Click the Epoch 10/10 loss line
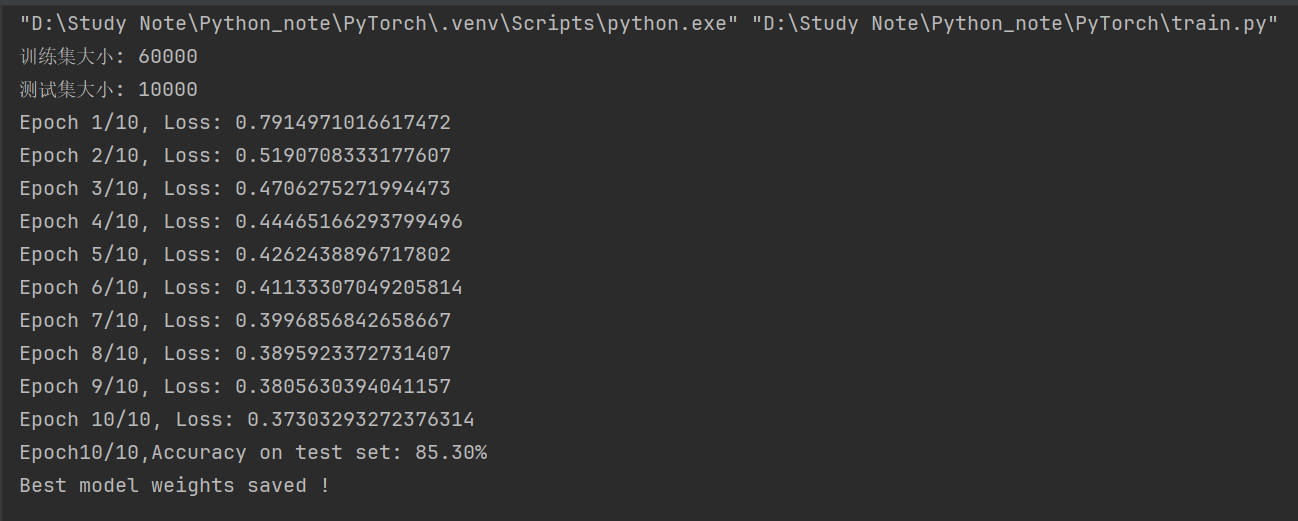 [x=247, y=420]
